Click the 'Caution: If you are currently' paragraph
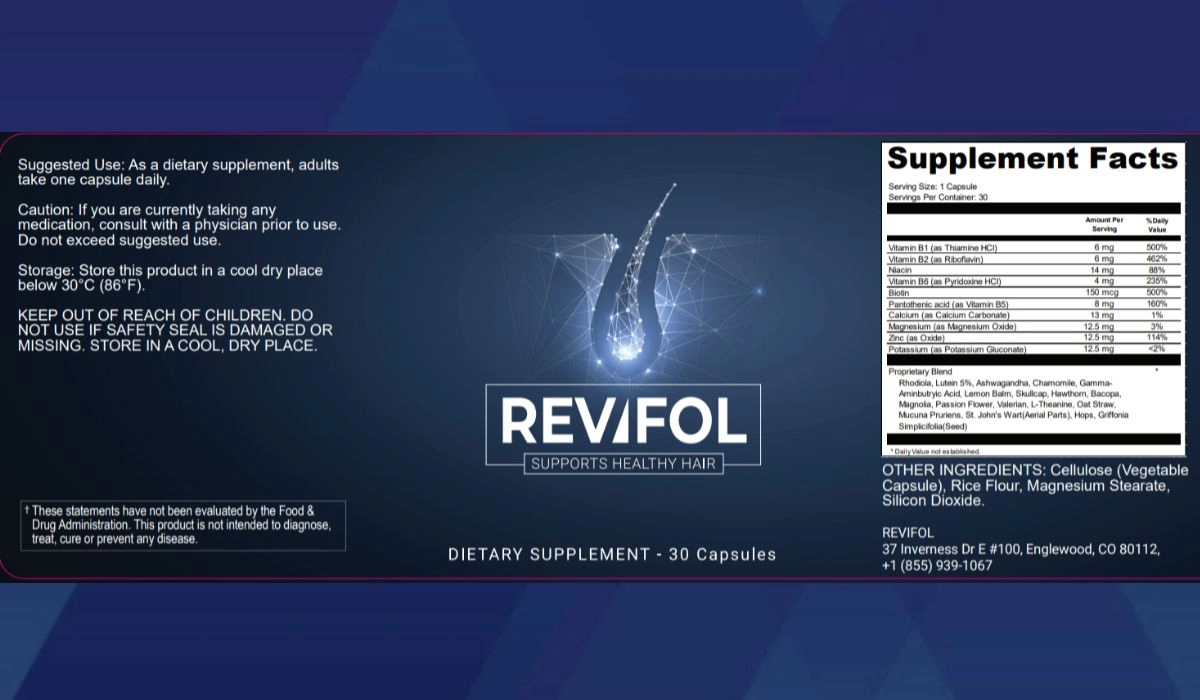1200x700 pixels. [180, 225]
